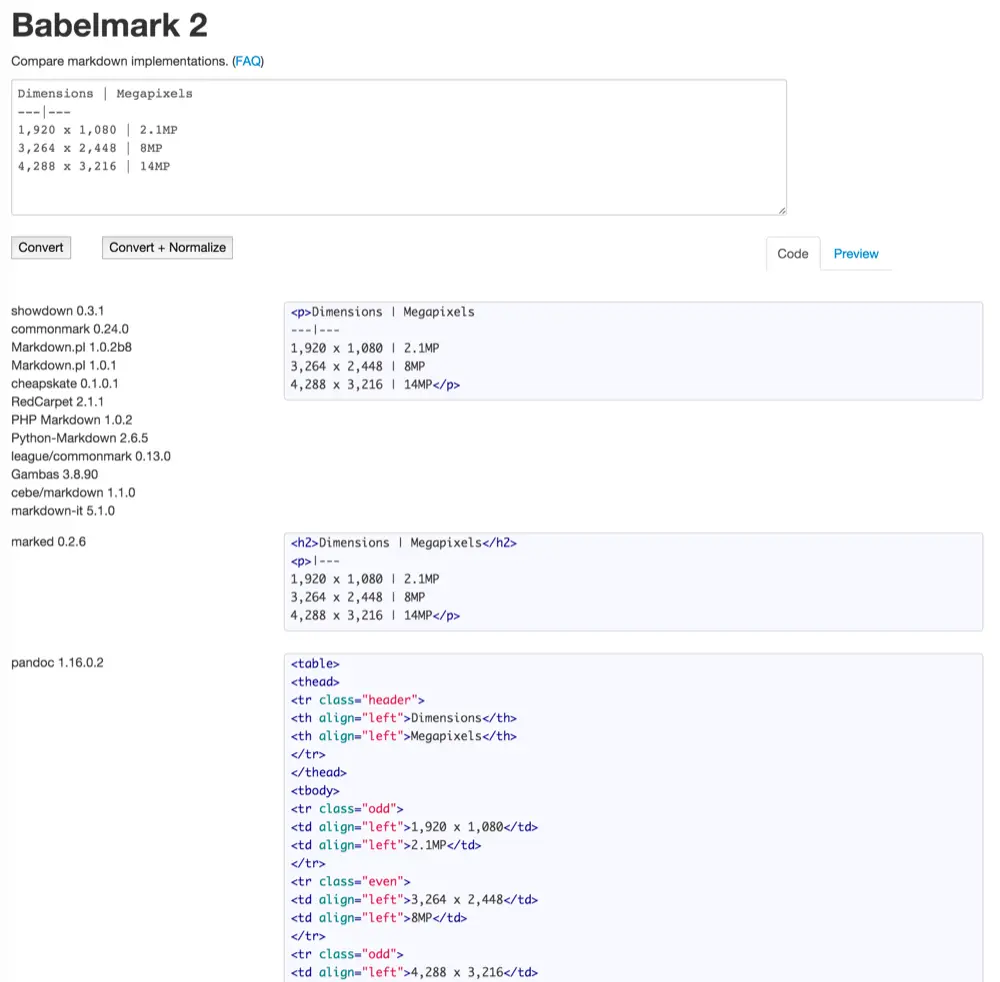Viewport: 1000px width, 982px height.
Task: Open the FAQ link
Action: [x=248, y=61]
